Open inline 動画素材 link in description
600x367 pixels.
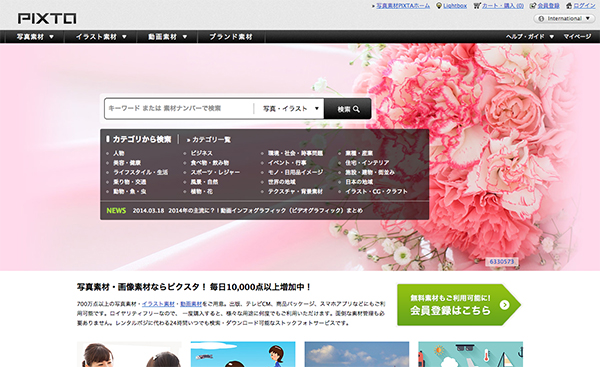191,304
